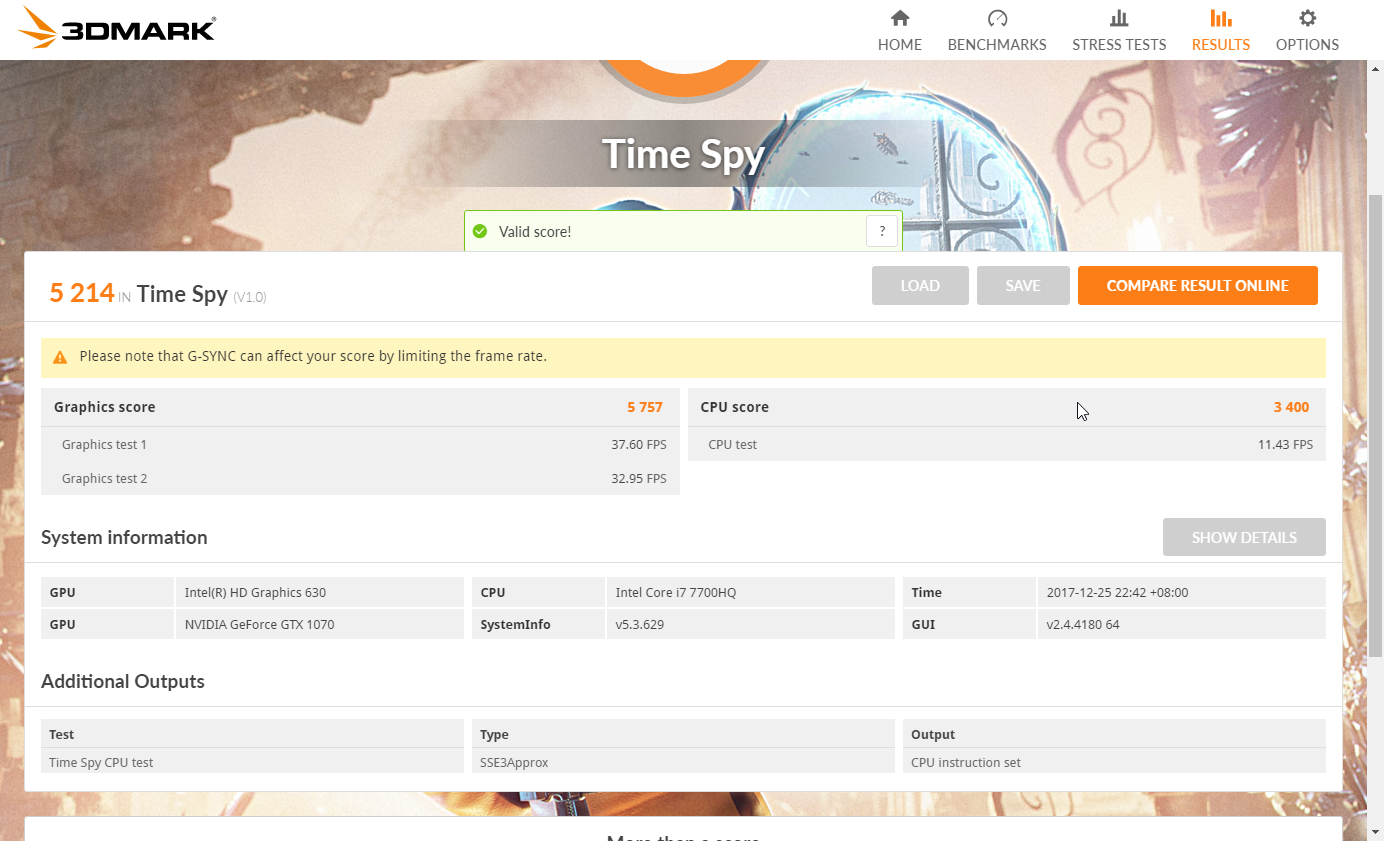Open the OPTIONS tab label

point(1307,45)
